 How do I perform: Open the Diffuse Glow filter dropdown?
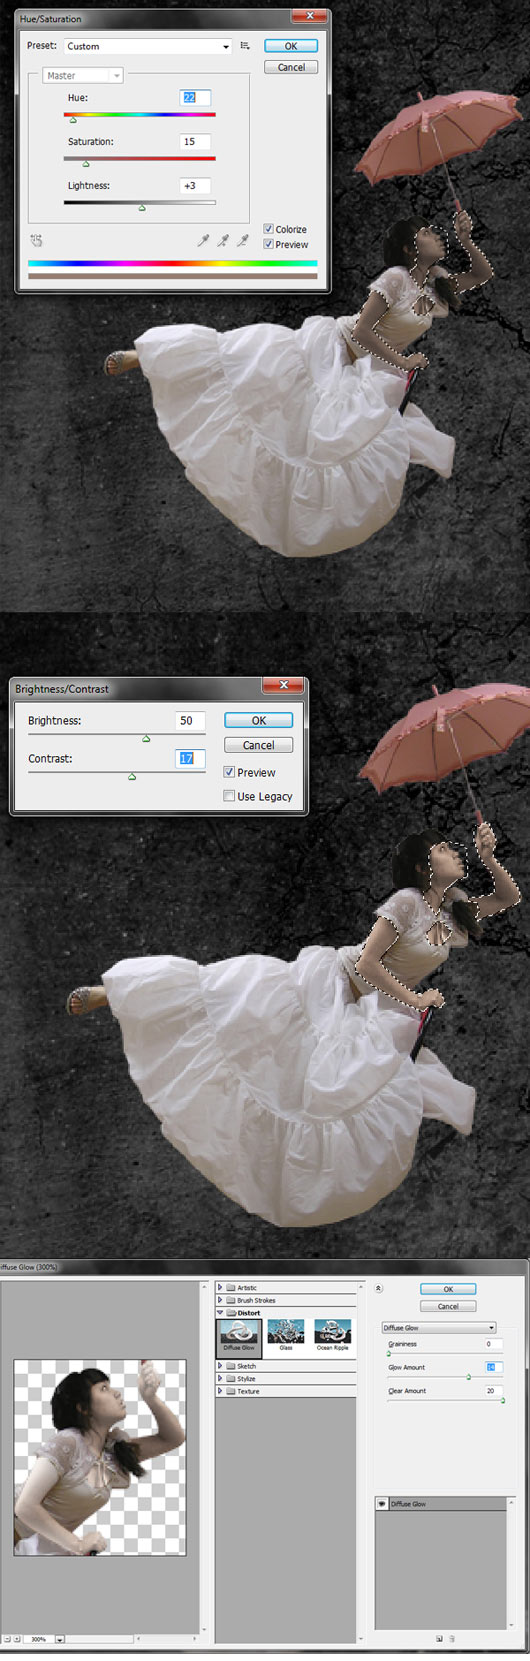tap(439, 1328)
